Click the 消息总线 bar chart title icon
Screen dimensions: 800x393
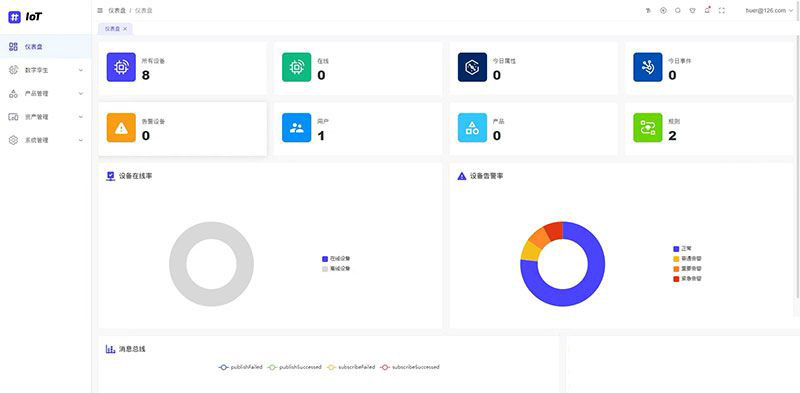click(x=110, y=349)
